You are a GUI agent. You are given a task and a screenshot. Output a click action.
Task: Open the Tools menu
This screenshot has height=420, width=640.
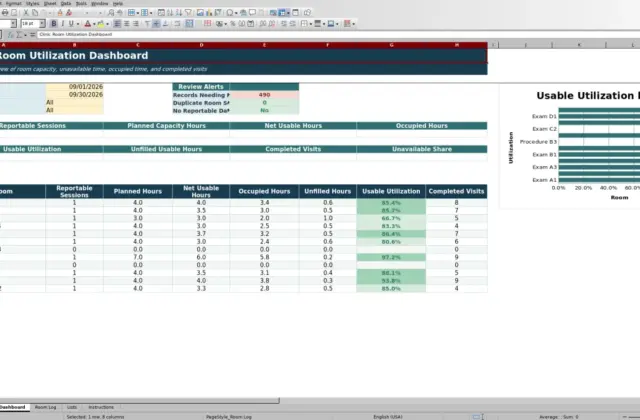tap(81, 3)
